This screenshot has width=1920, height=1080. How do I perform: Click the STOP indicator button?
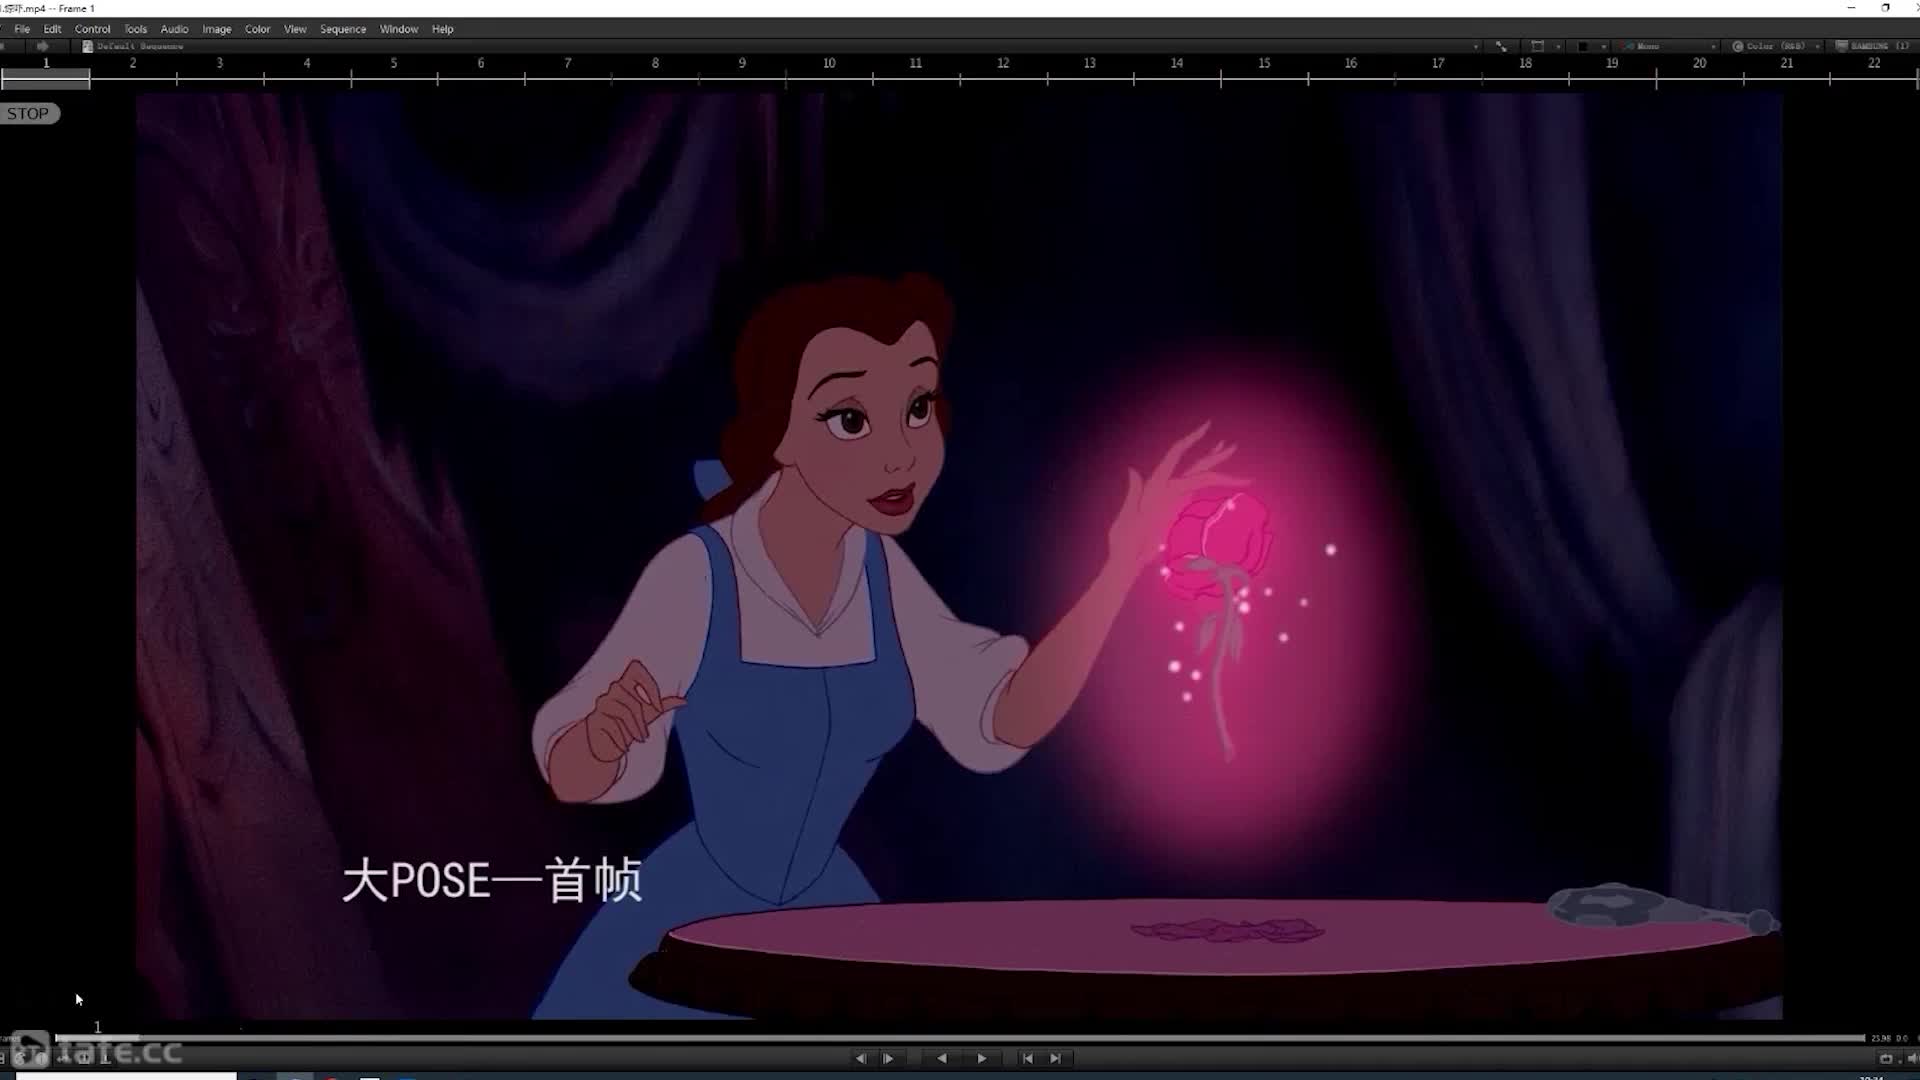point(29,114)
